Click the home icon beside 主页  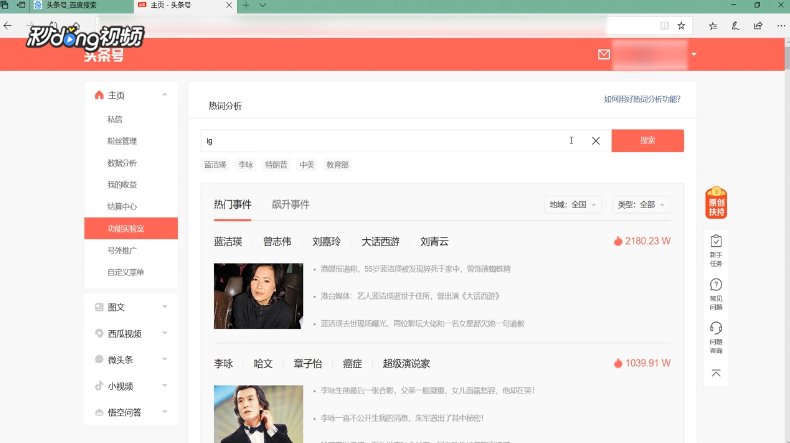pyautogui.click(x=99, y=95)
